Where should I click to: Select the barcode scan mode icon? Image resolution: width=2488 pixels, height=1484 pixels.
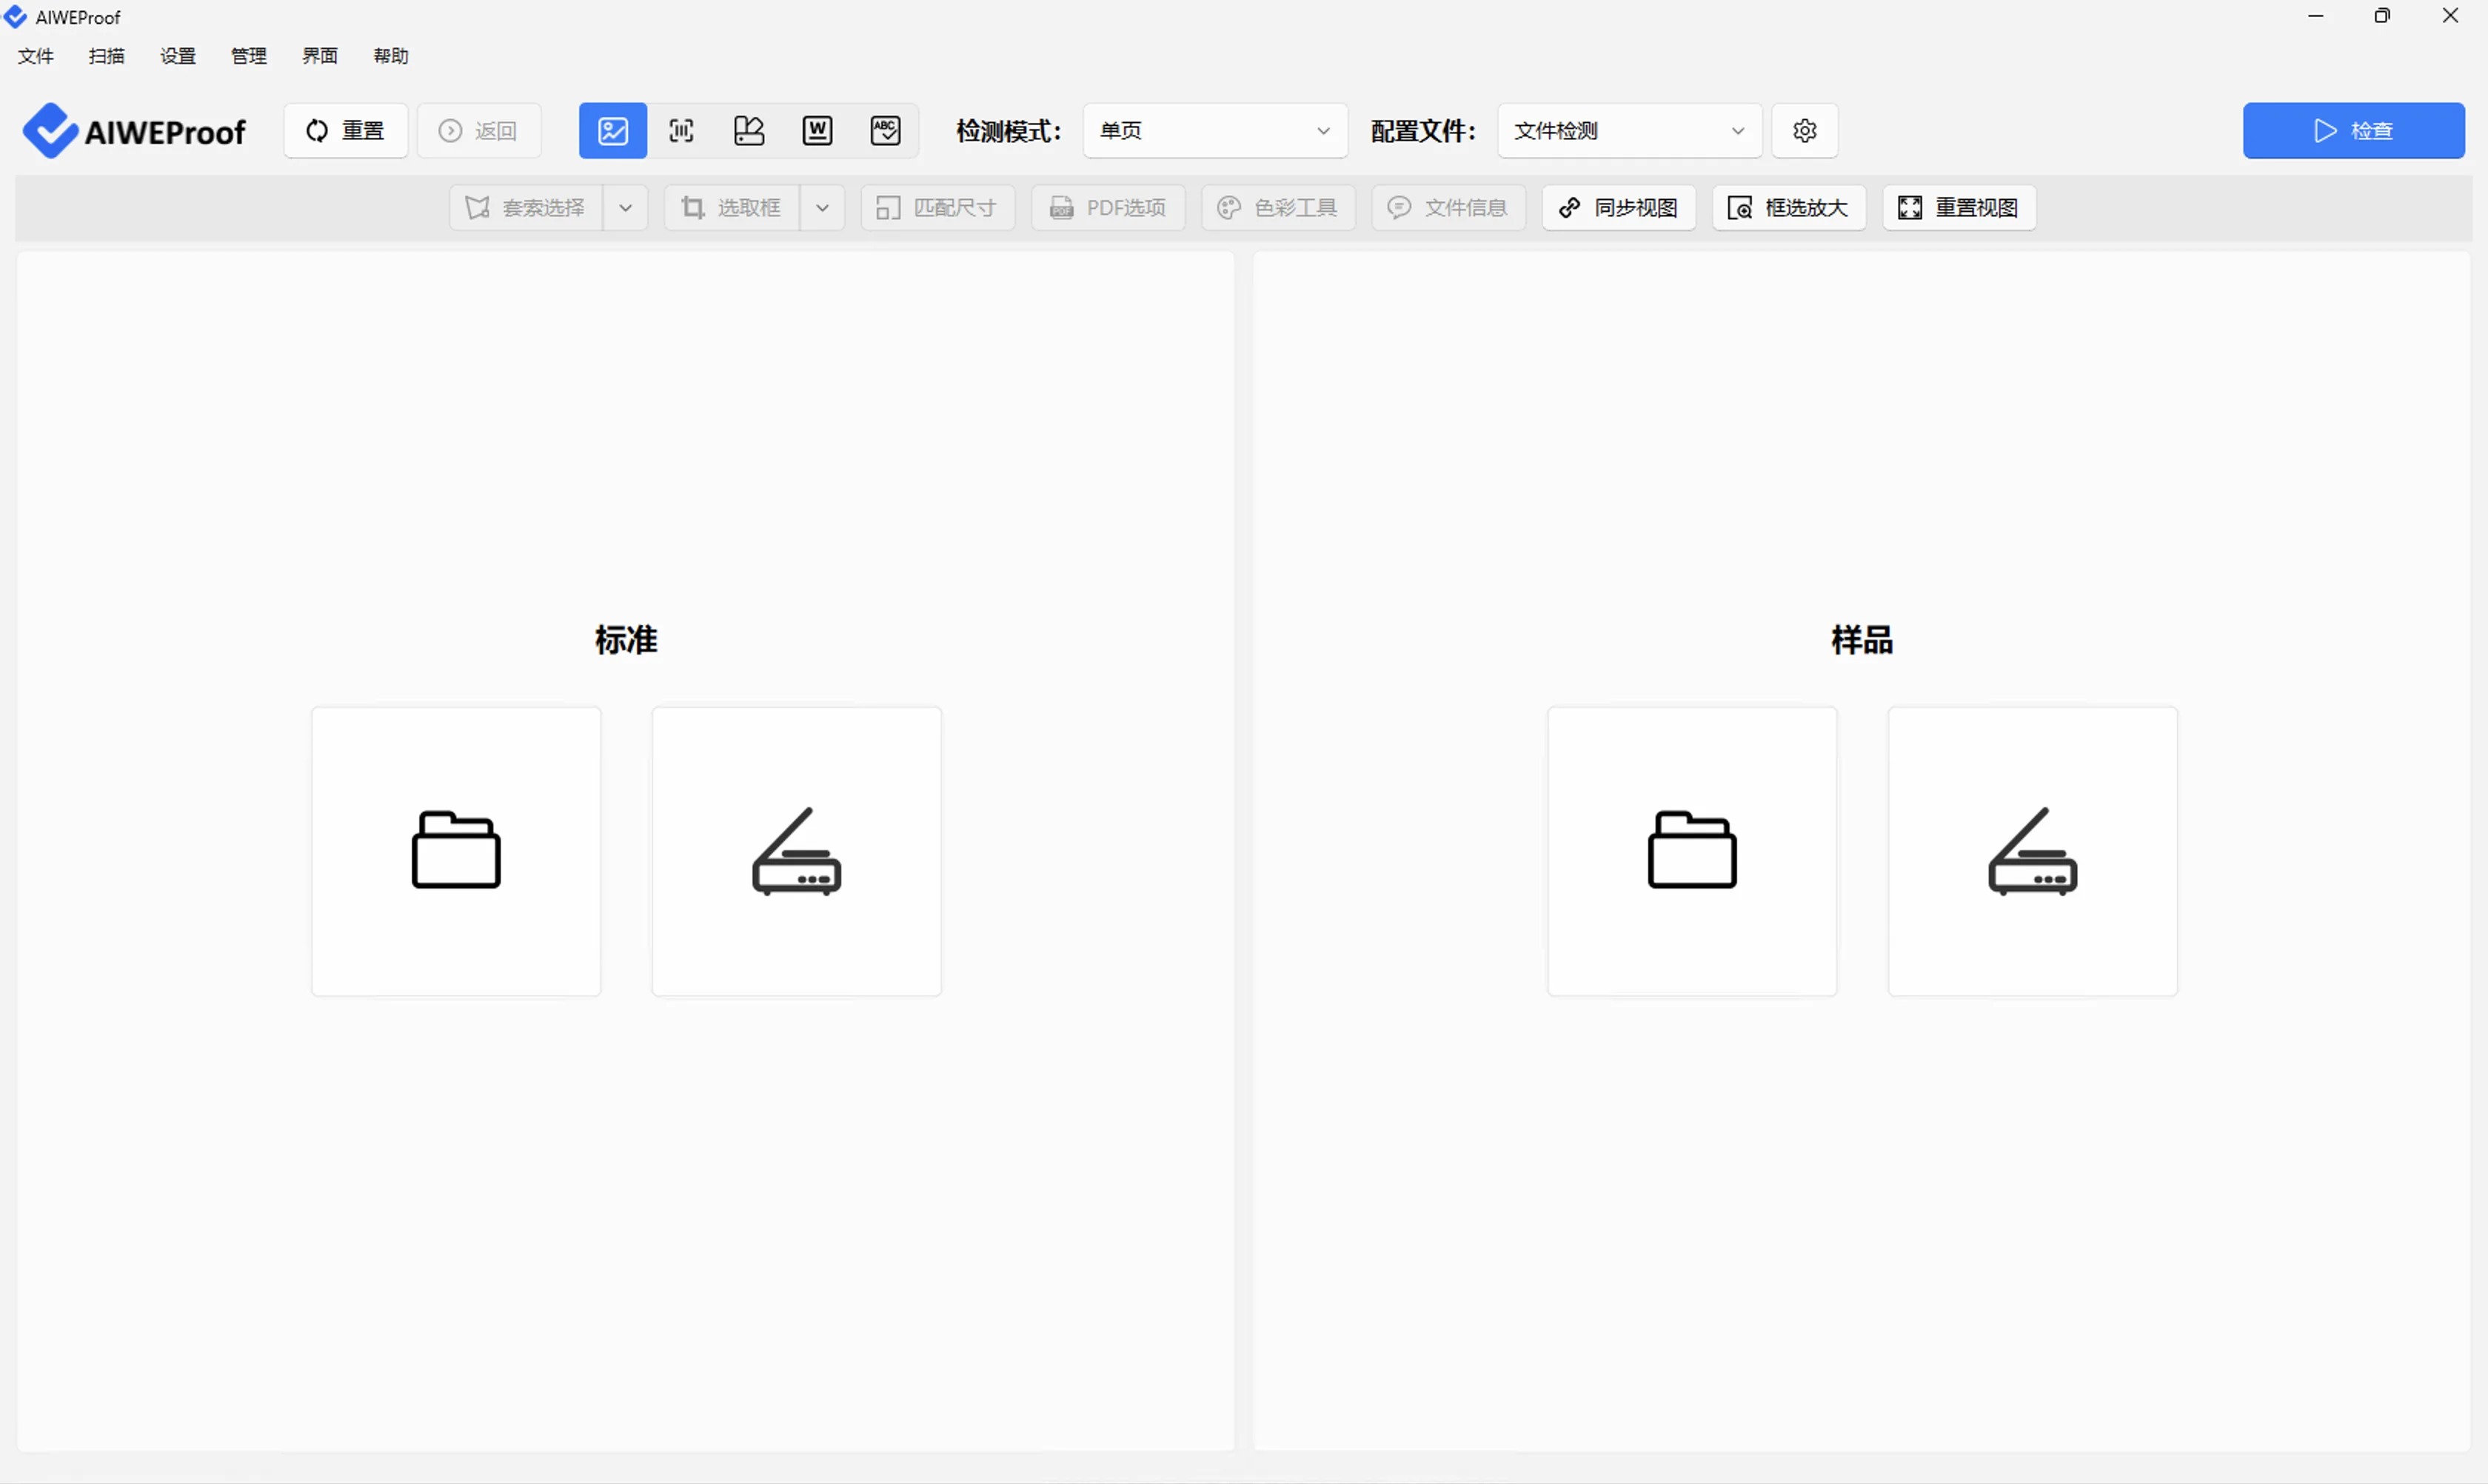pyautogui.click(x=681, y=130)
